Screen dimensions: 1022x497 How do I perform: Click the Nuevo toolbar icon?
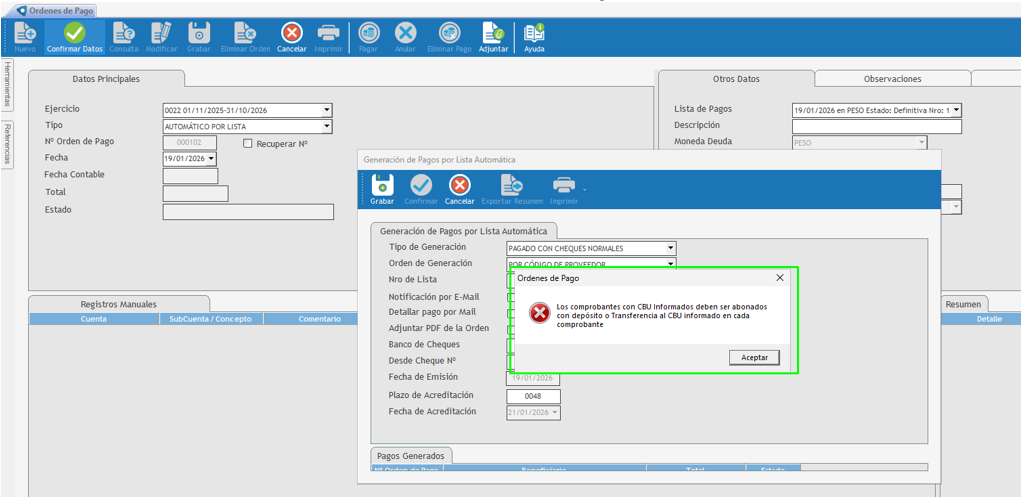click(x=25, y=36)
